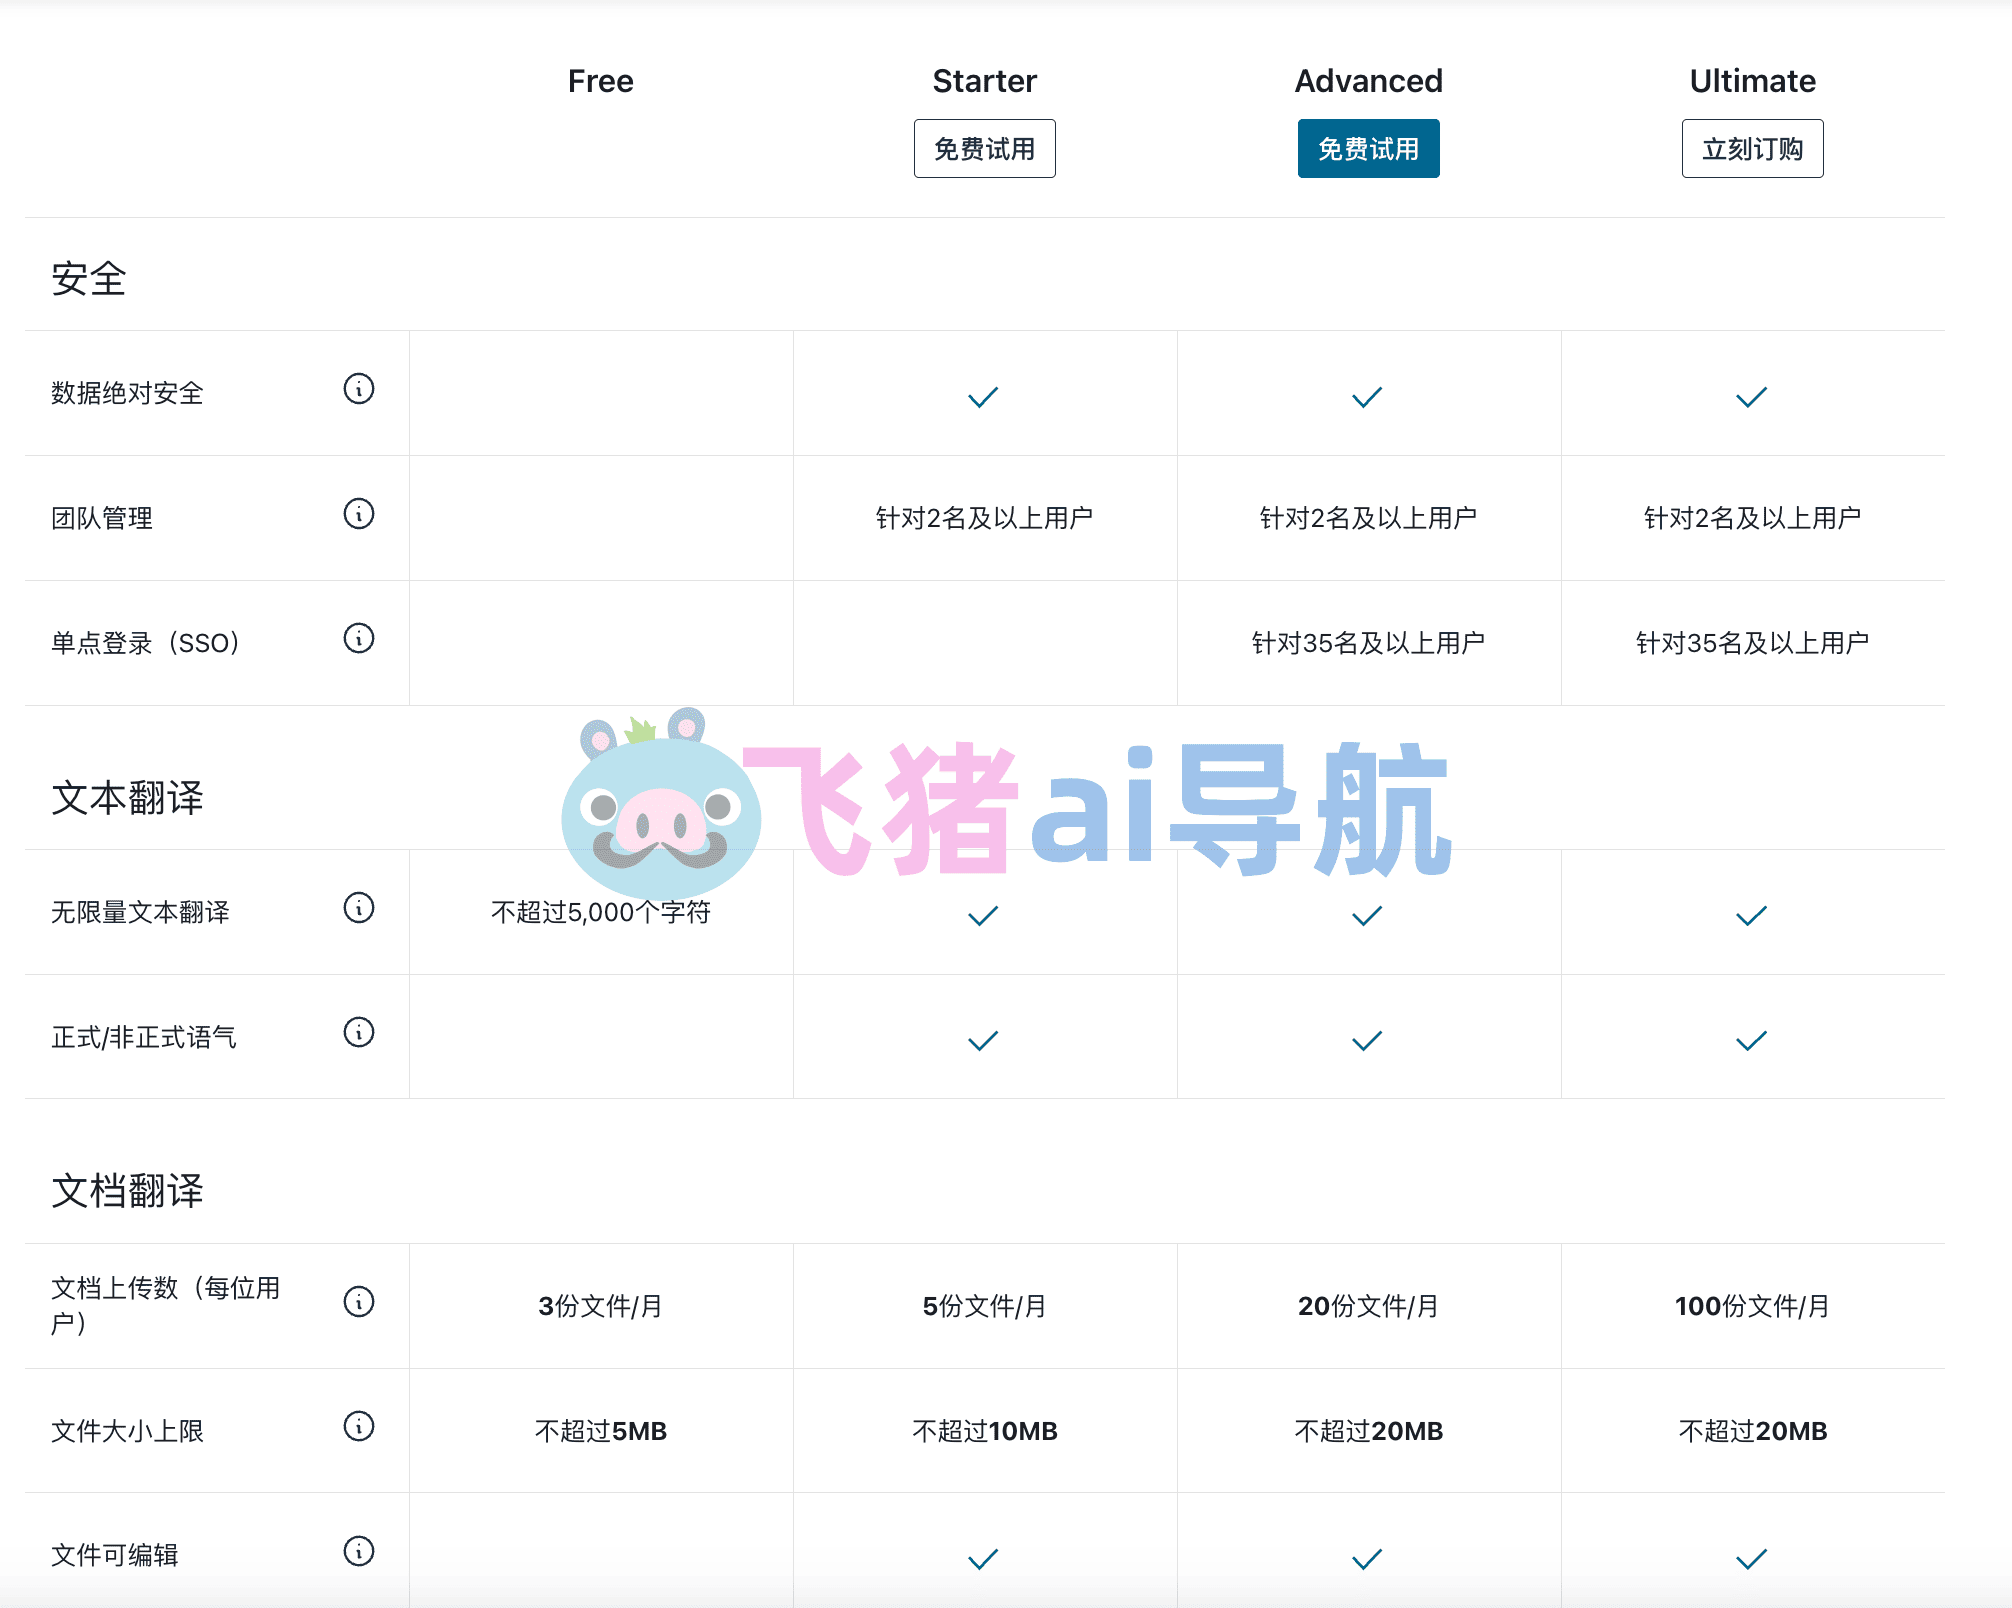This screenshot has height=1608, width=2012.
Task: Select the Free plan column header
Action: pyautogui.click(x=601, y=81)
